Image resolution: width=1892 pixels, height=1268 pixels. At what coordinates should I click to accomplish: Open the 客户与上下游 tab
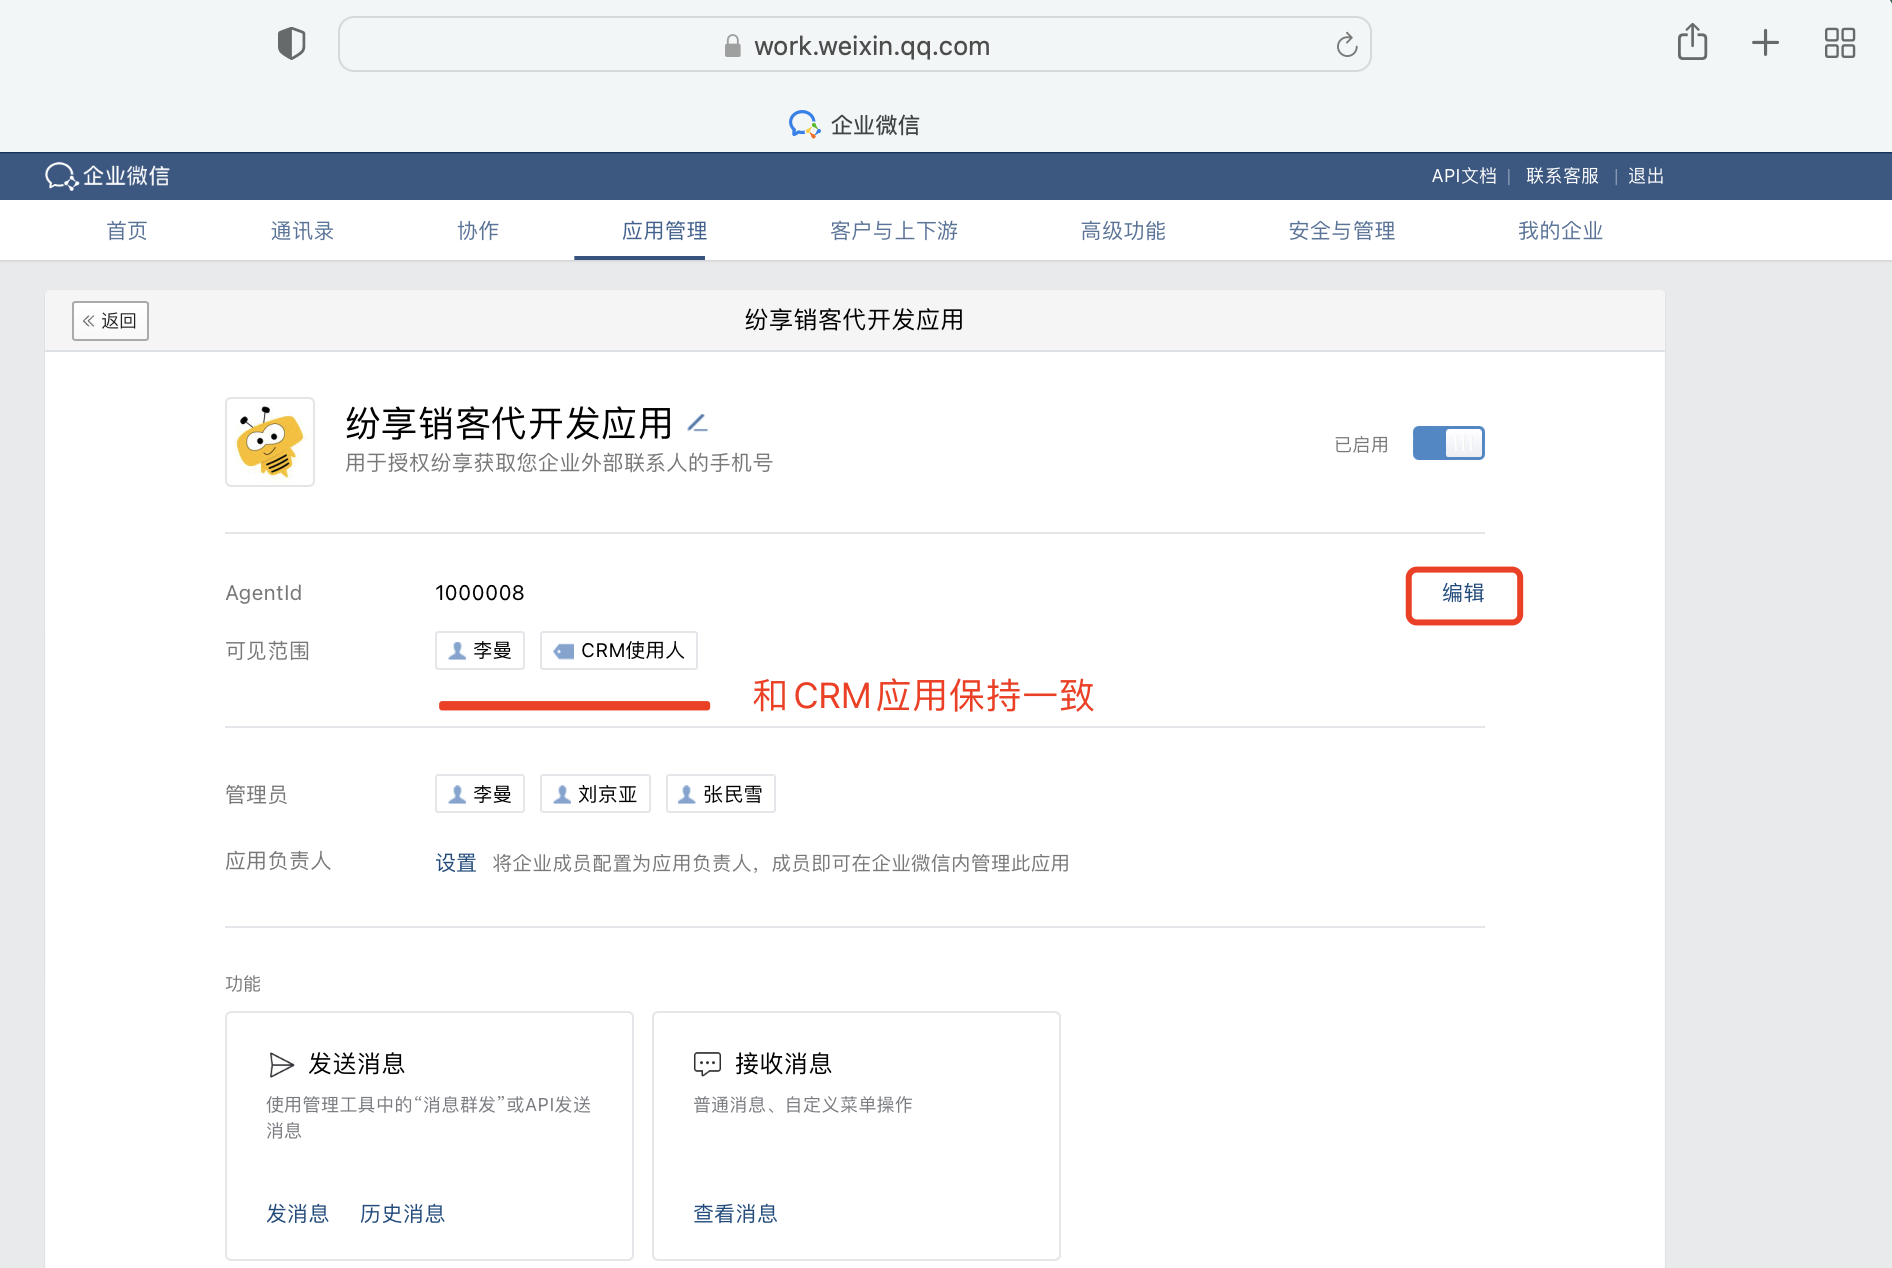(x=894, y=231)
